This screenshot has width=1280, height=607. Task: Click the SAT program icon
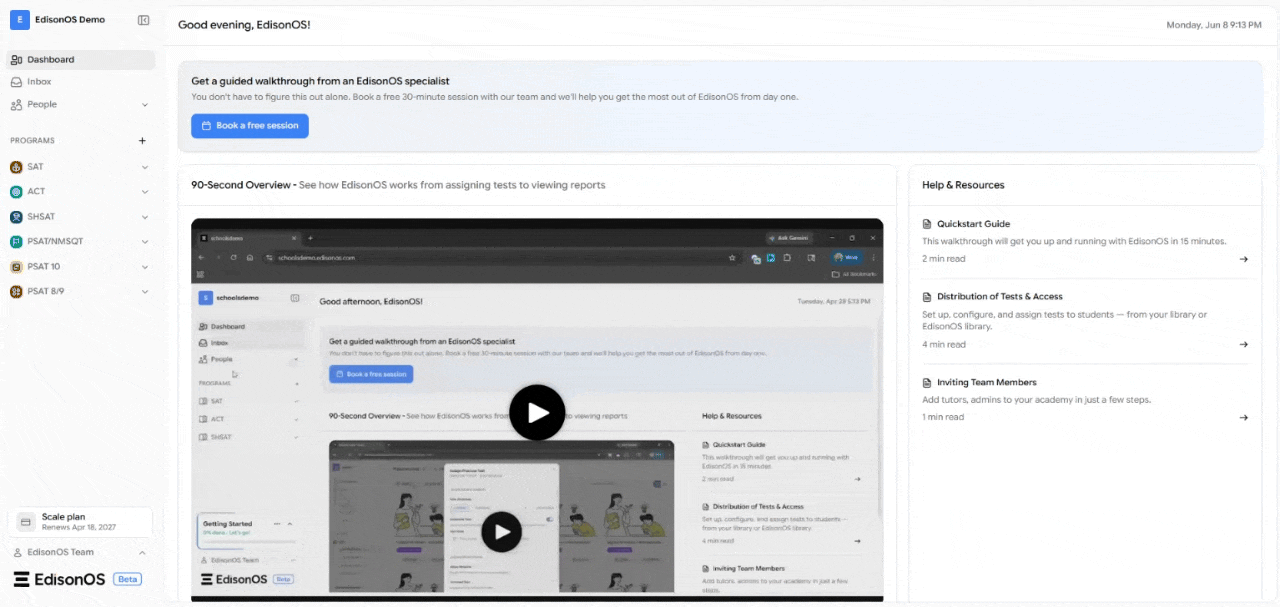[16, 167]
